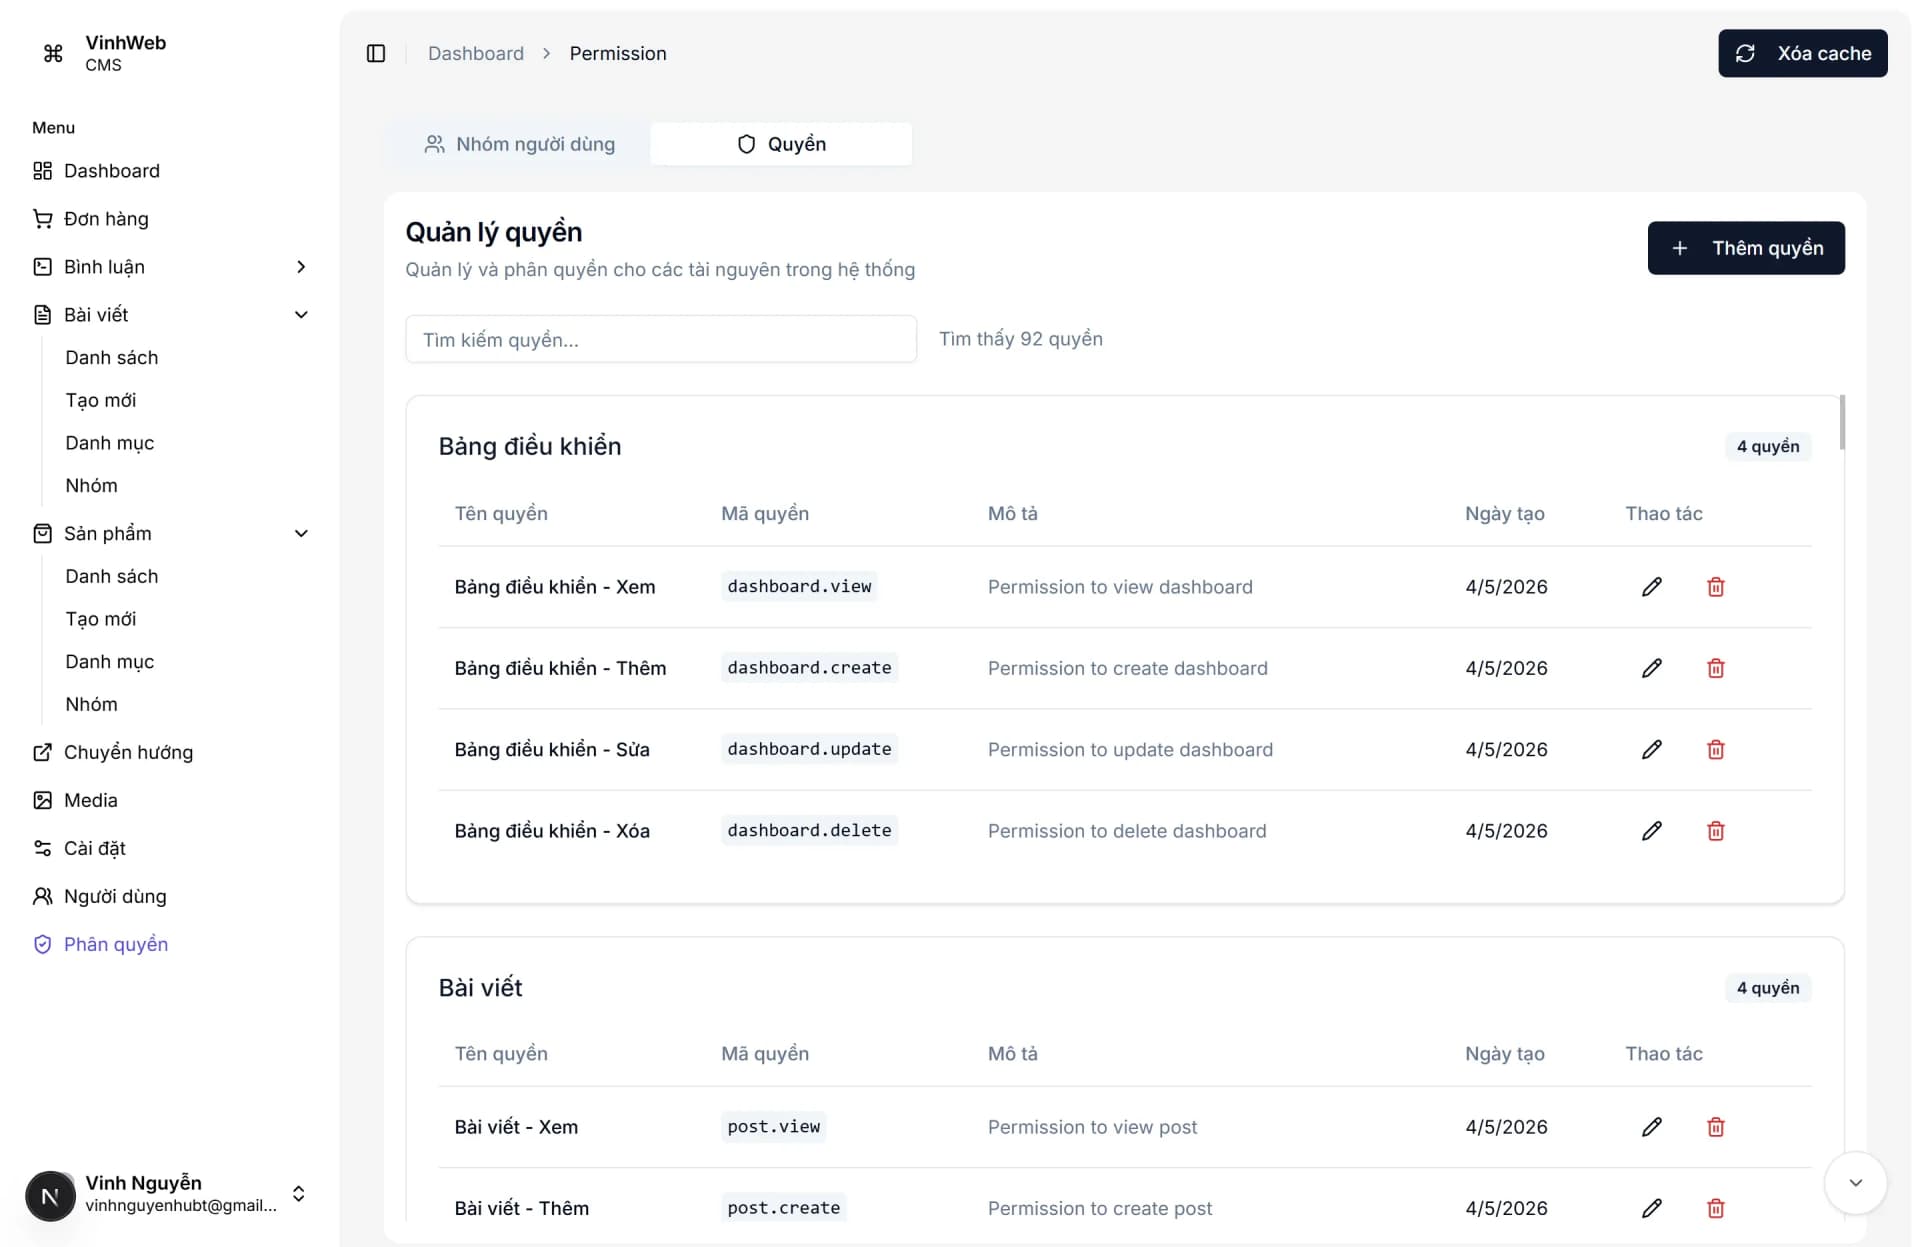Select the Quyền tab
The image size is (1920, 1247).
pos(781,143)
